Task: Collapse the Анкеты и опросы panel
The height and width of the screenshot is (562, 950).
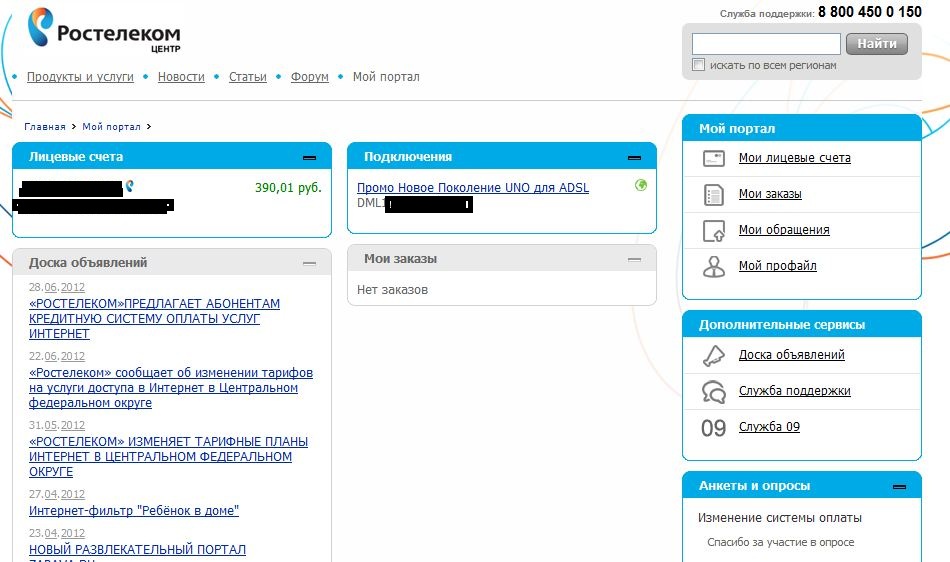Action: pyautogui.click(x=899, y=487)
